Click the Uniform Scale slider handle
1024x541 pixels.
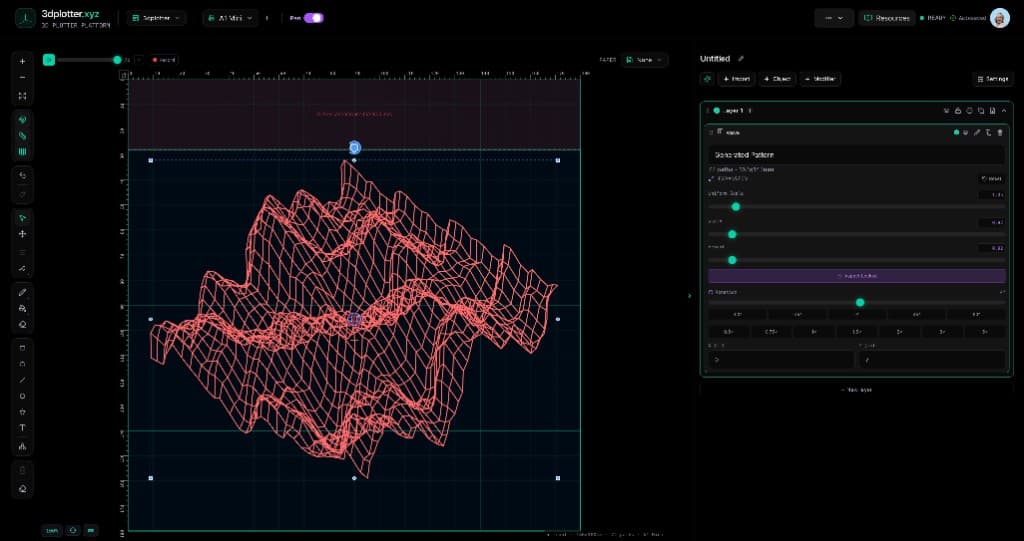pos(736,206)
